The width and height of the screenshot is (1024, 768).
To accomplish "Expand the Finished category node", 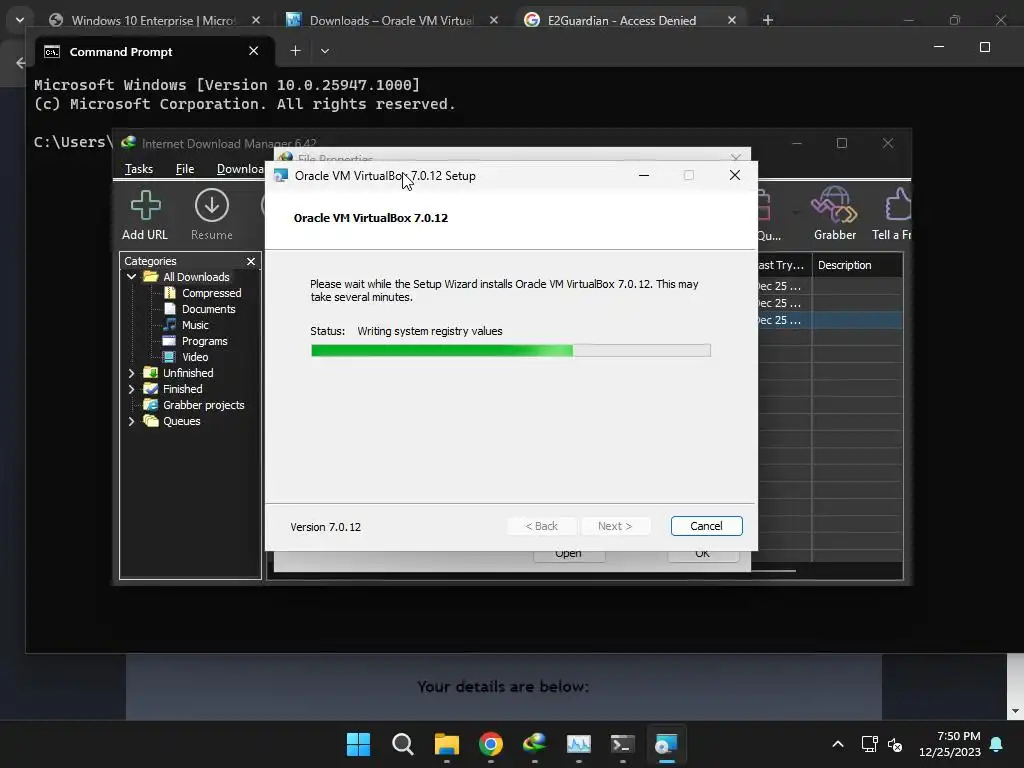I will point(131,389).
